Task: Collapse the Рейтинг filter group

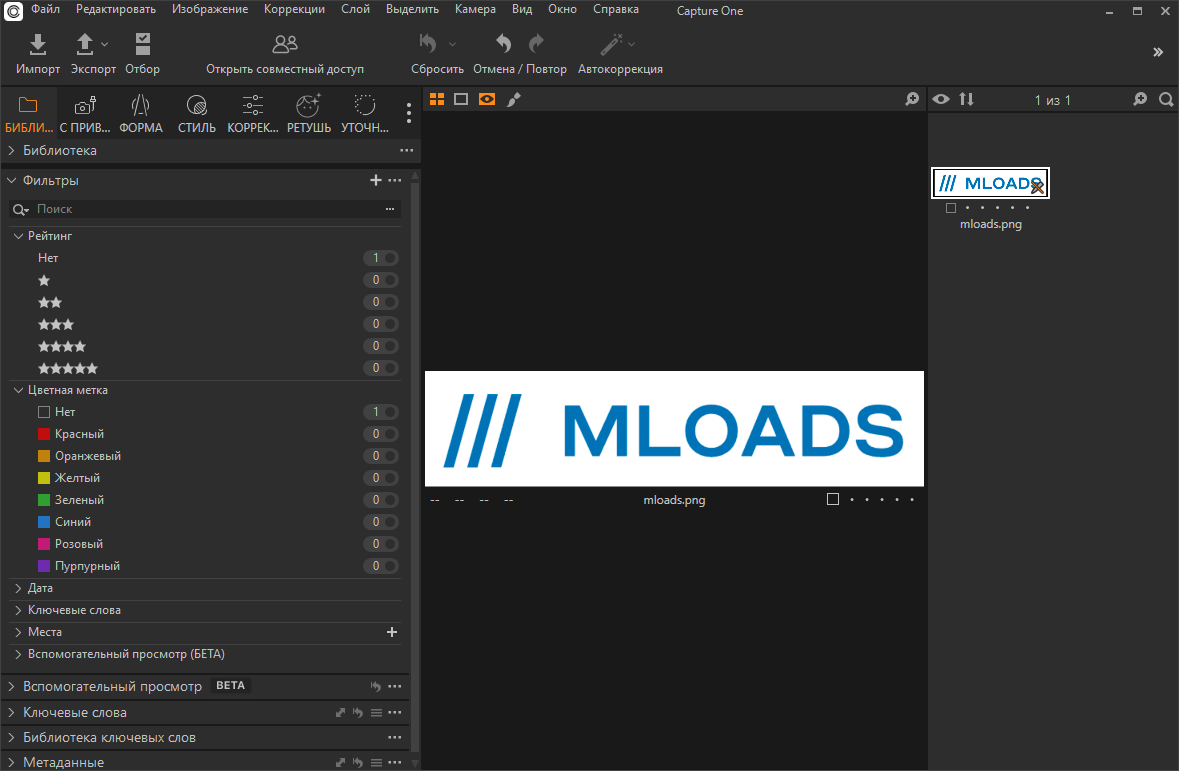Action: (x=18, y=236)
